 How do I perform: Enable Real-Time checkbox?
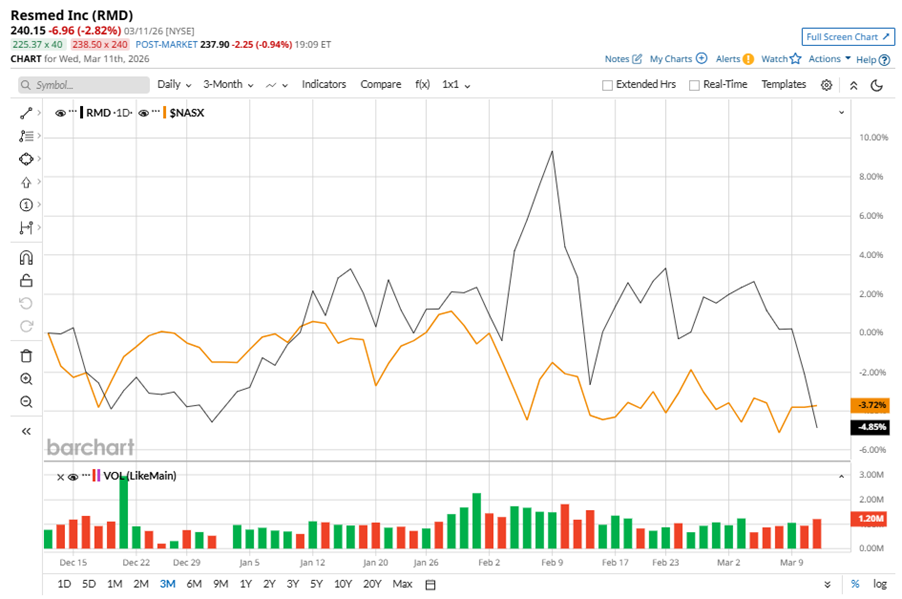(x=694, y=85)
